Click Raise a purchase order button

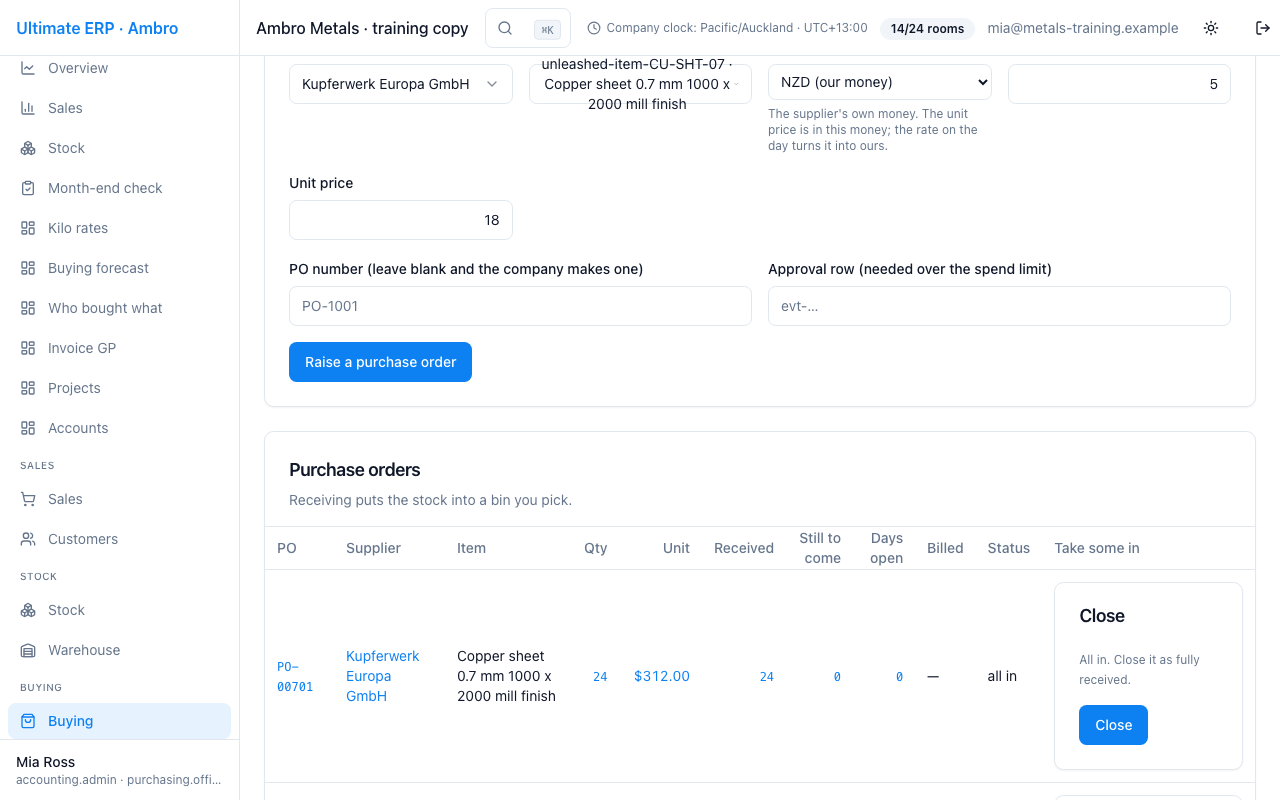click(x=380, y=362)
